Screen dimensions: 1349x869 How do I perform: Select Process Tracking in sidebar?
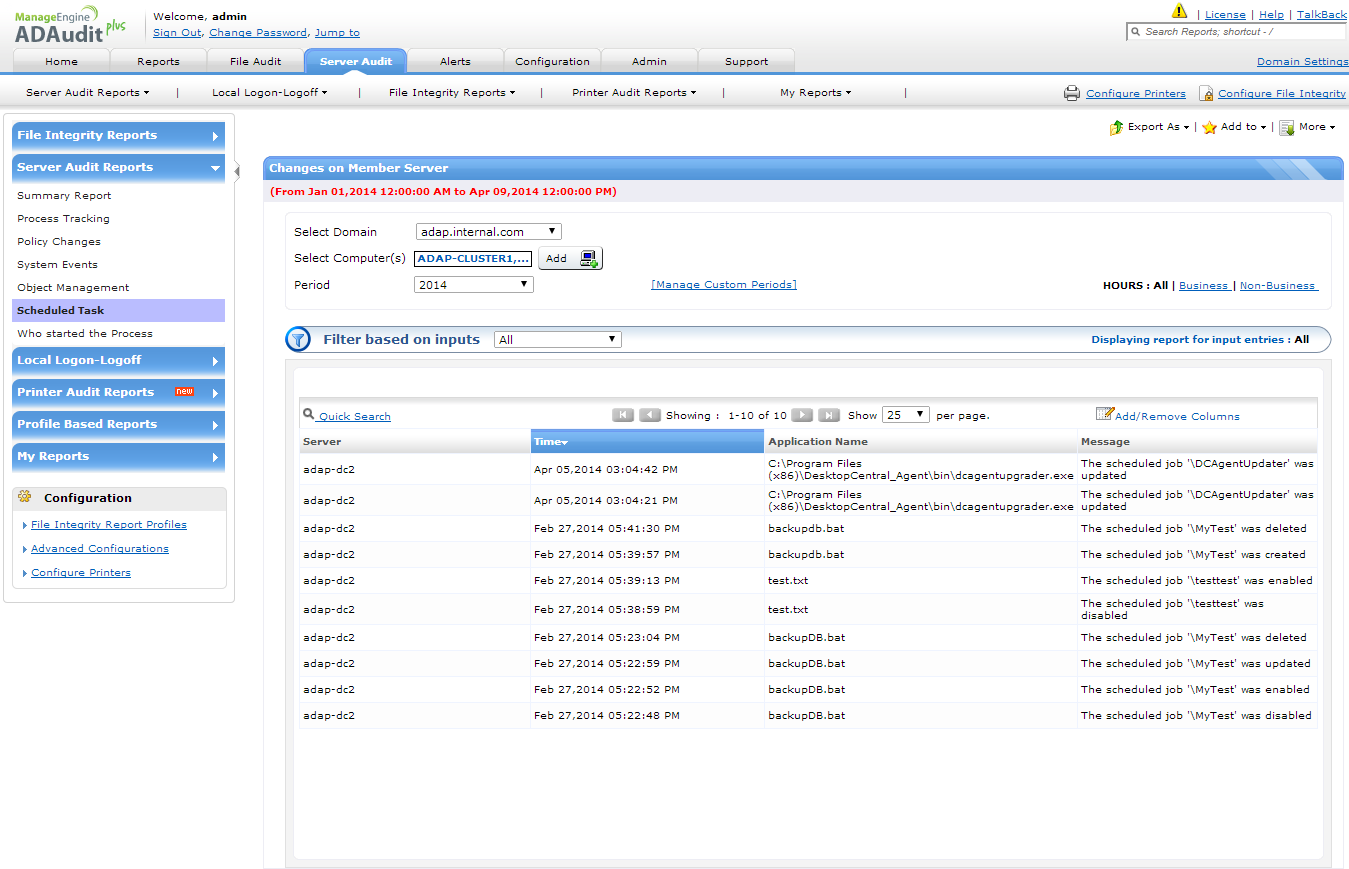[63, 219]
